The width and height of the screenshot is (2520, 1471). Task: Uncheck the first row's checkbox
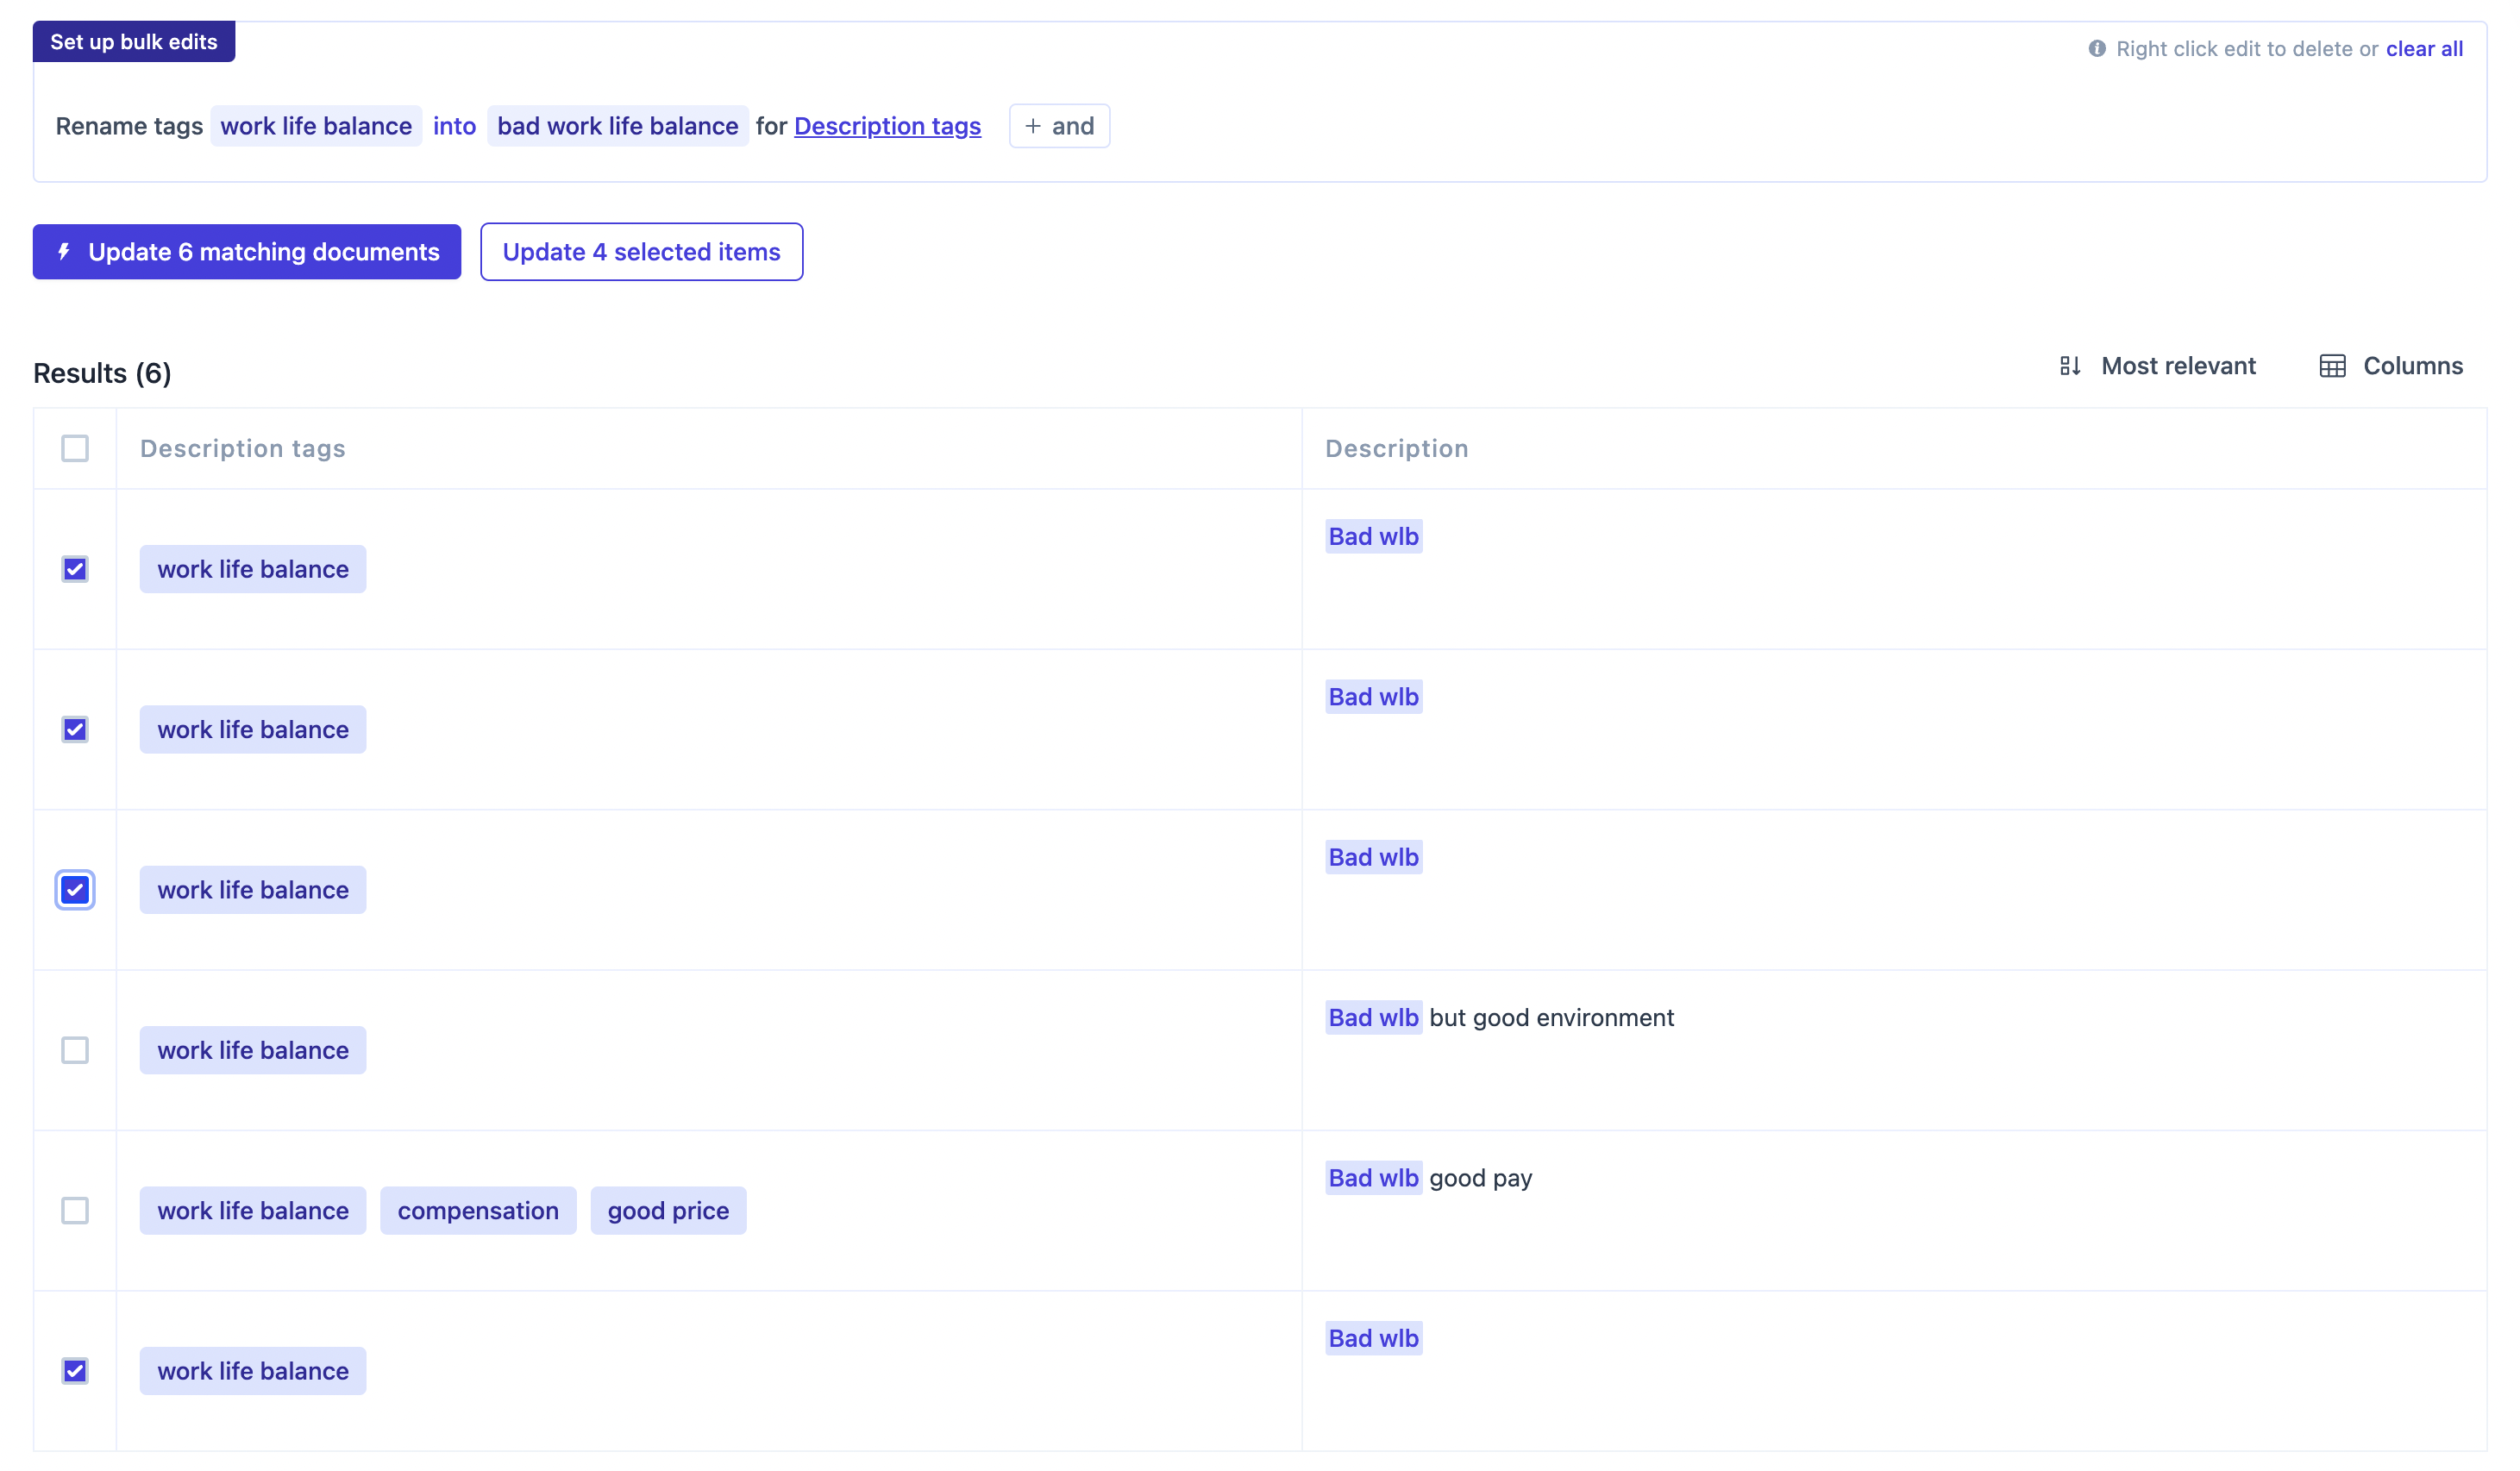75,569
